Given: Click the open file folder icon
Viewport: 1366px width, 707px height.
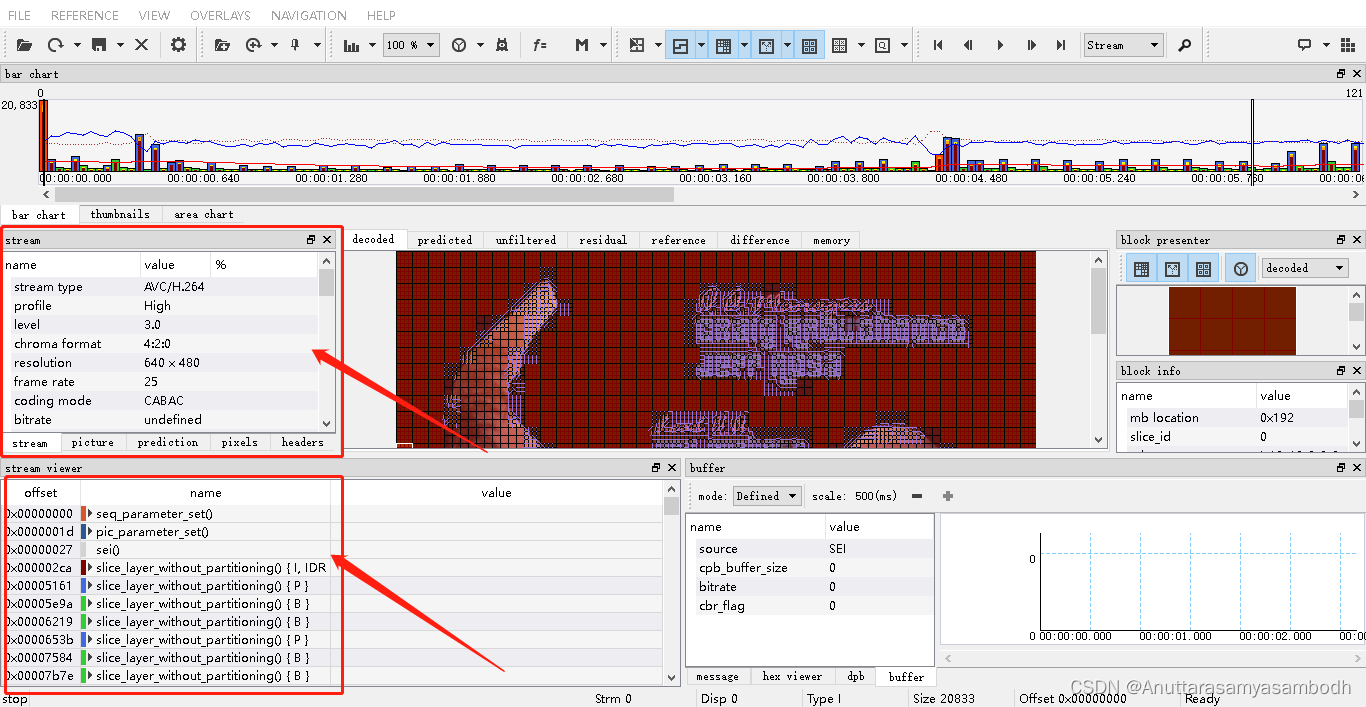Looking at the screenshot, I should 24,45.
